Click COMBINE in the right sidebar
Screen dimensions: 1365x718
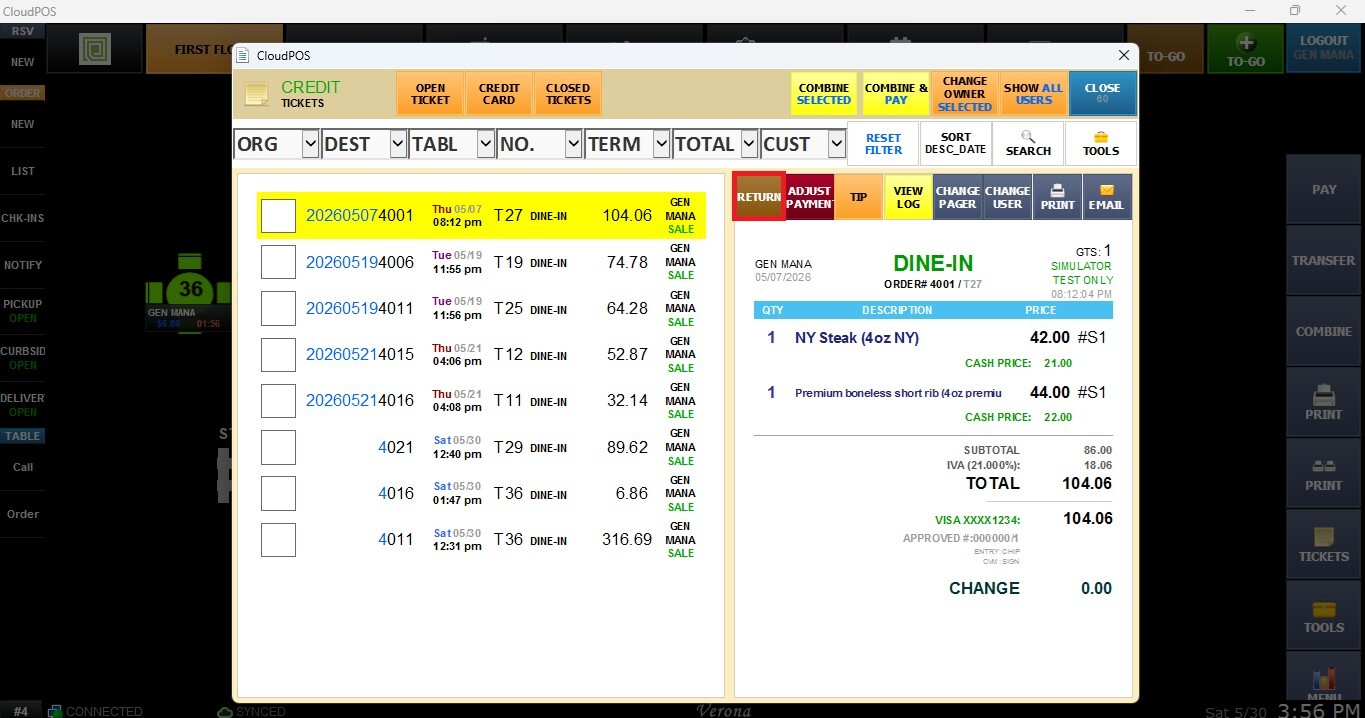(x=1324, y=331)
